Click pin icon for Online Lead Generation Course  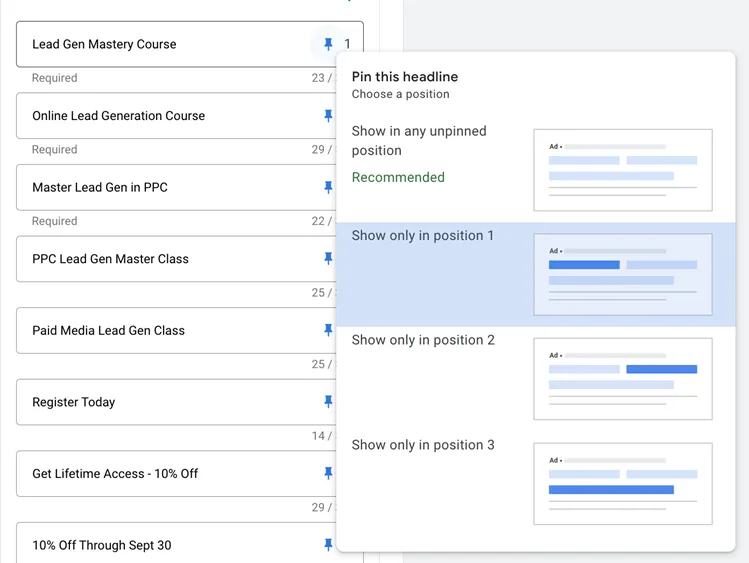pos(328,116)
